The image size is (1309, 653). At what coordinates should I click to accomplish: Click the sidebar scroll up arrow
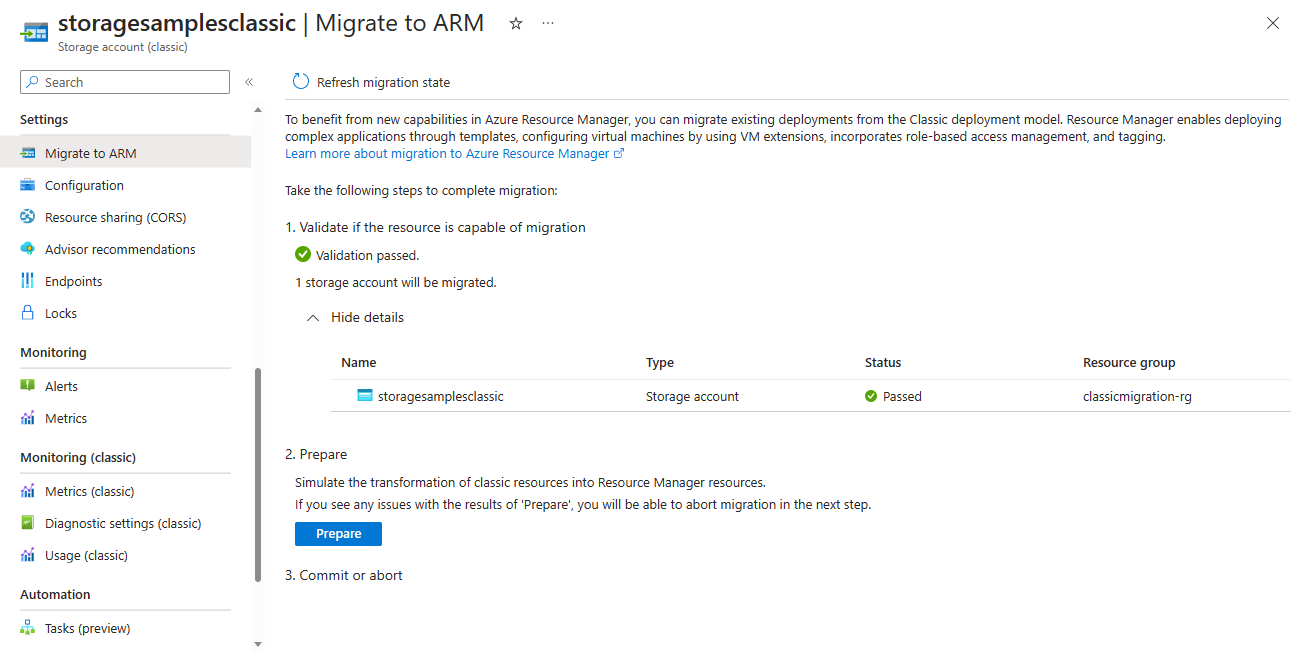click(258, 110)
